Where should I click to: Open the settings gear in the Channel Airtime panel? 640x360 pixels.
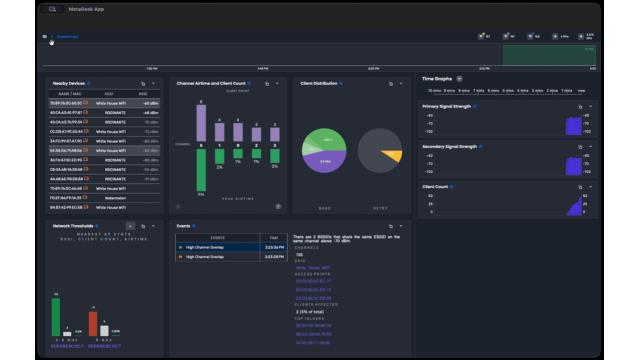(x=278, y=207)
